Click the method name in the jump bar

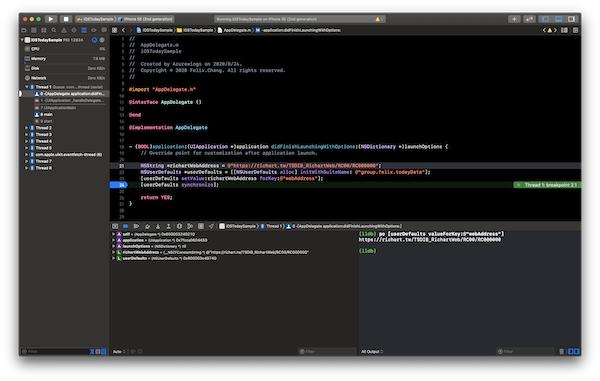click(298, 30)
